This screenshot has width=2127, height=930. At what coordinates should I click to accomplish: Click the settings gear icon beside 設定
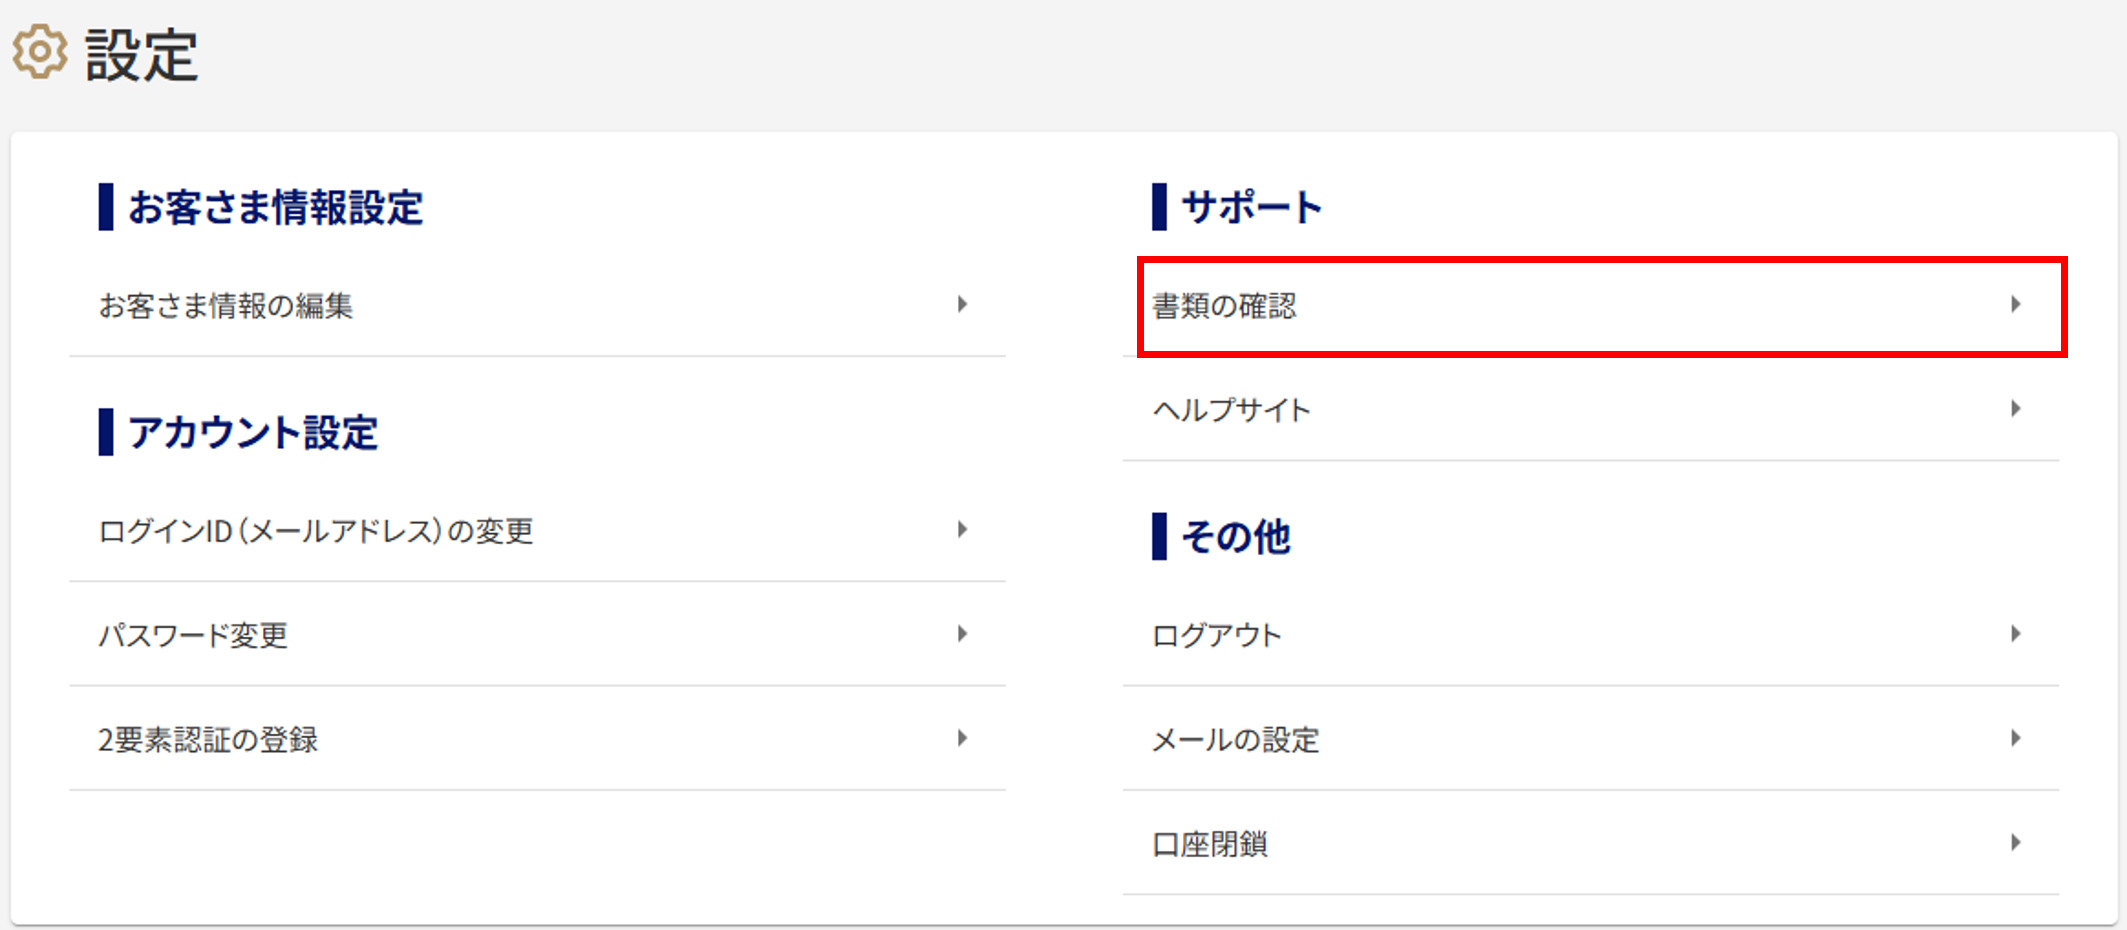pos(40,52)
